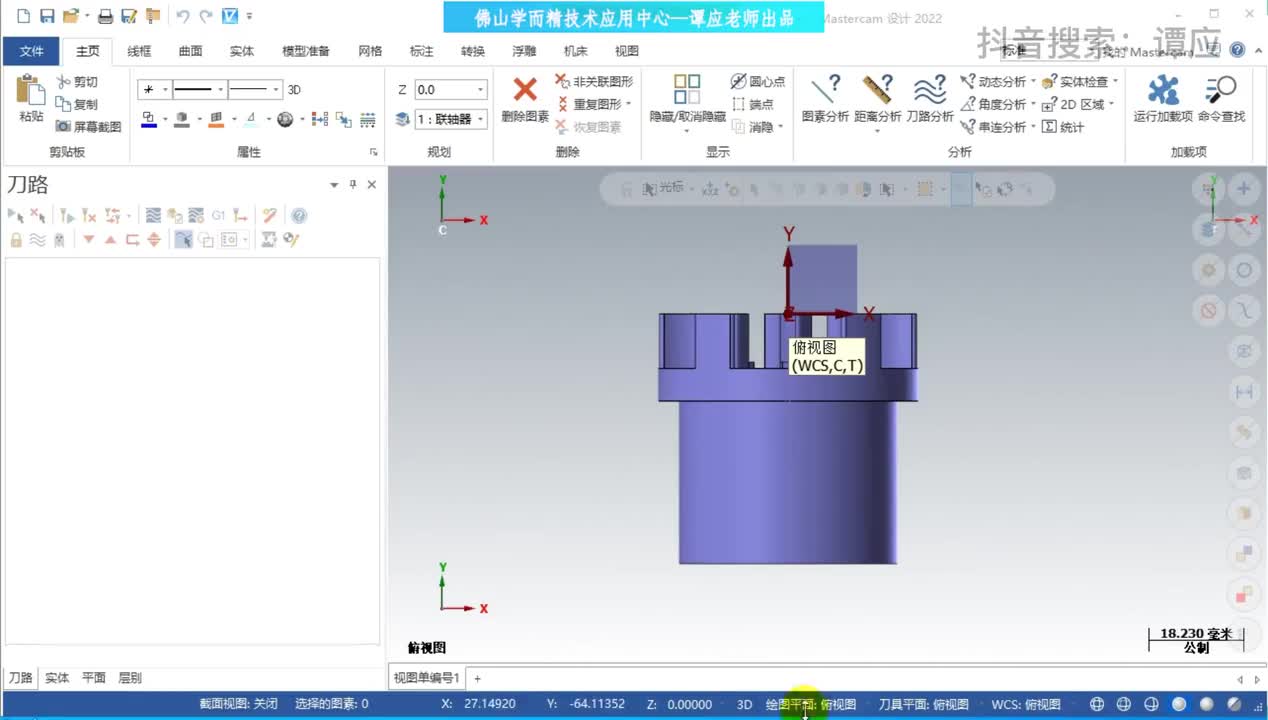
Task: Open the 层别 tab at panel bottom
Action: (x=130, y=677)
